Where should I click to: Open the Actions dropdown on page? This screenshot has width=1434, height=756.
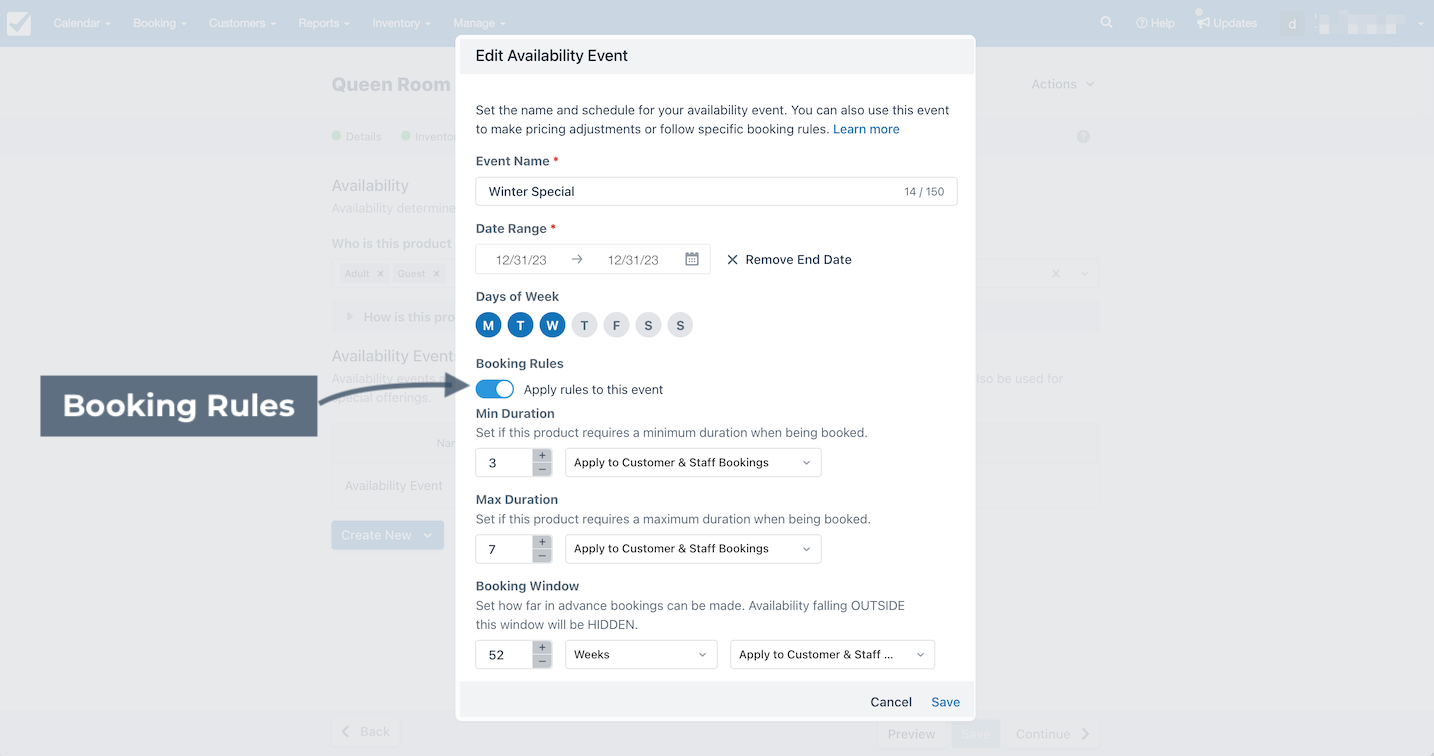point(1063,84)
